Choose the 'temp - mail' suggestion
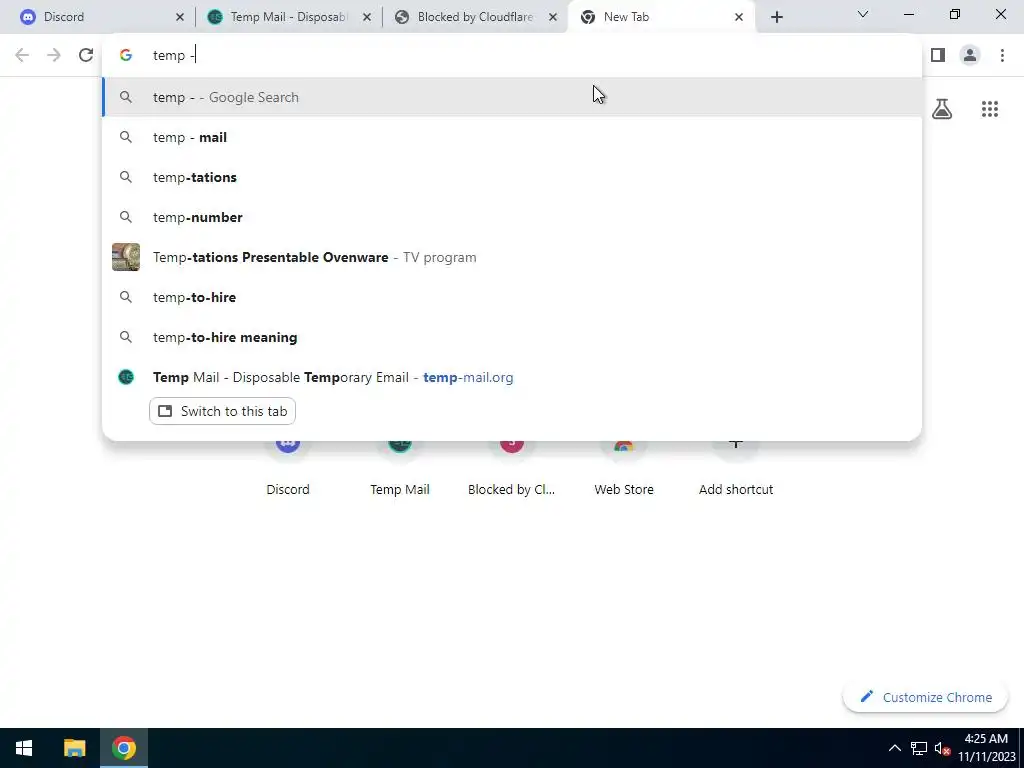Screen dimensions: 1024x768 512,137
